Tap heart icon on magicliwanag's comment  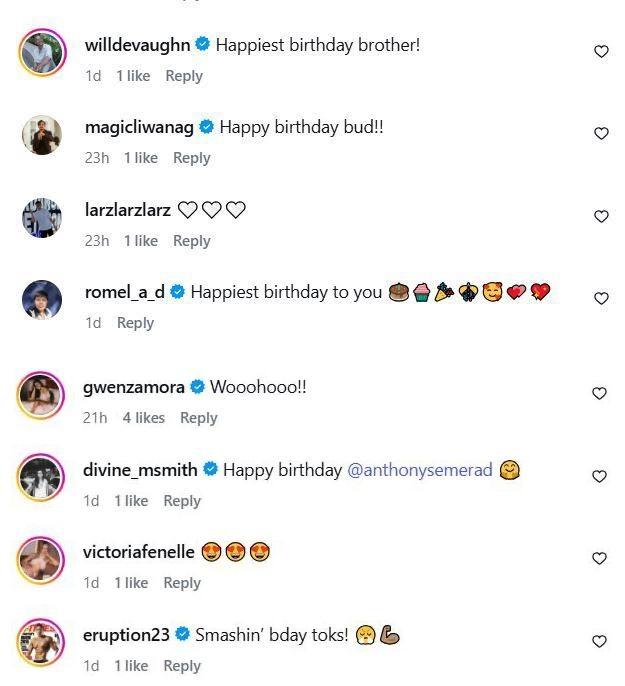coord(601,133)
